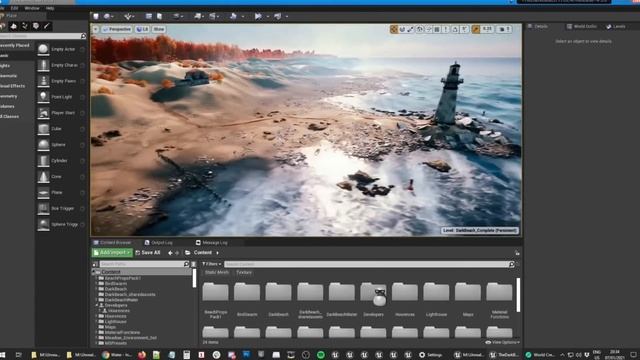This screenshot has height=360, width=640.
Task: Select the DarkBeachWater folder in the tree
Action: point(121,300)
